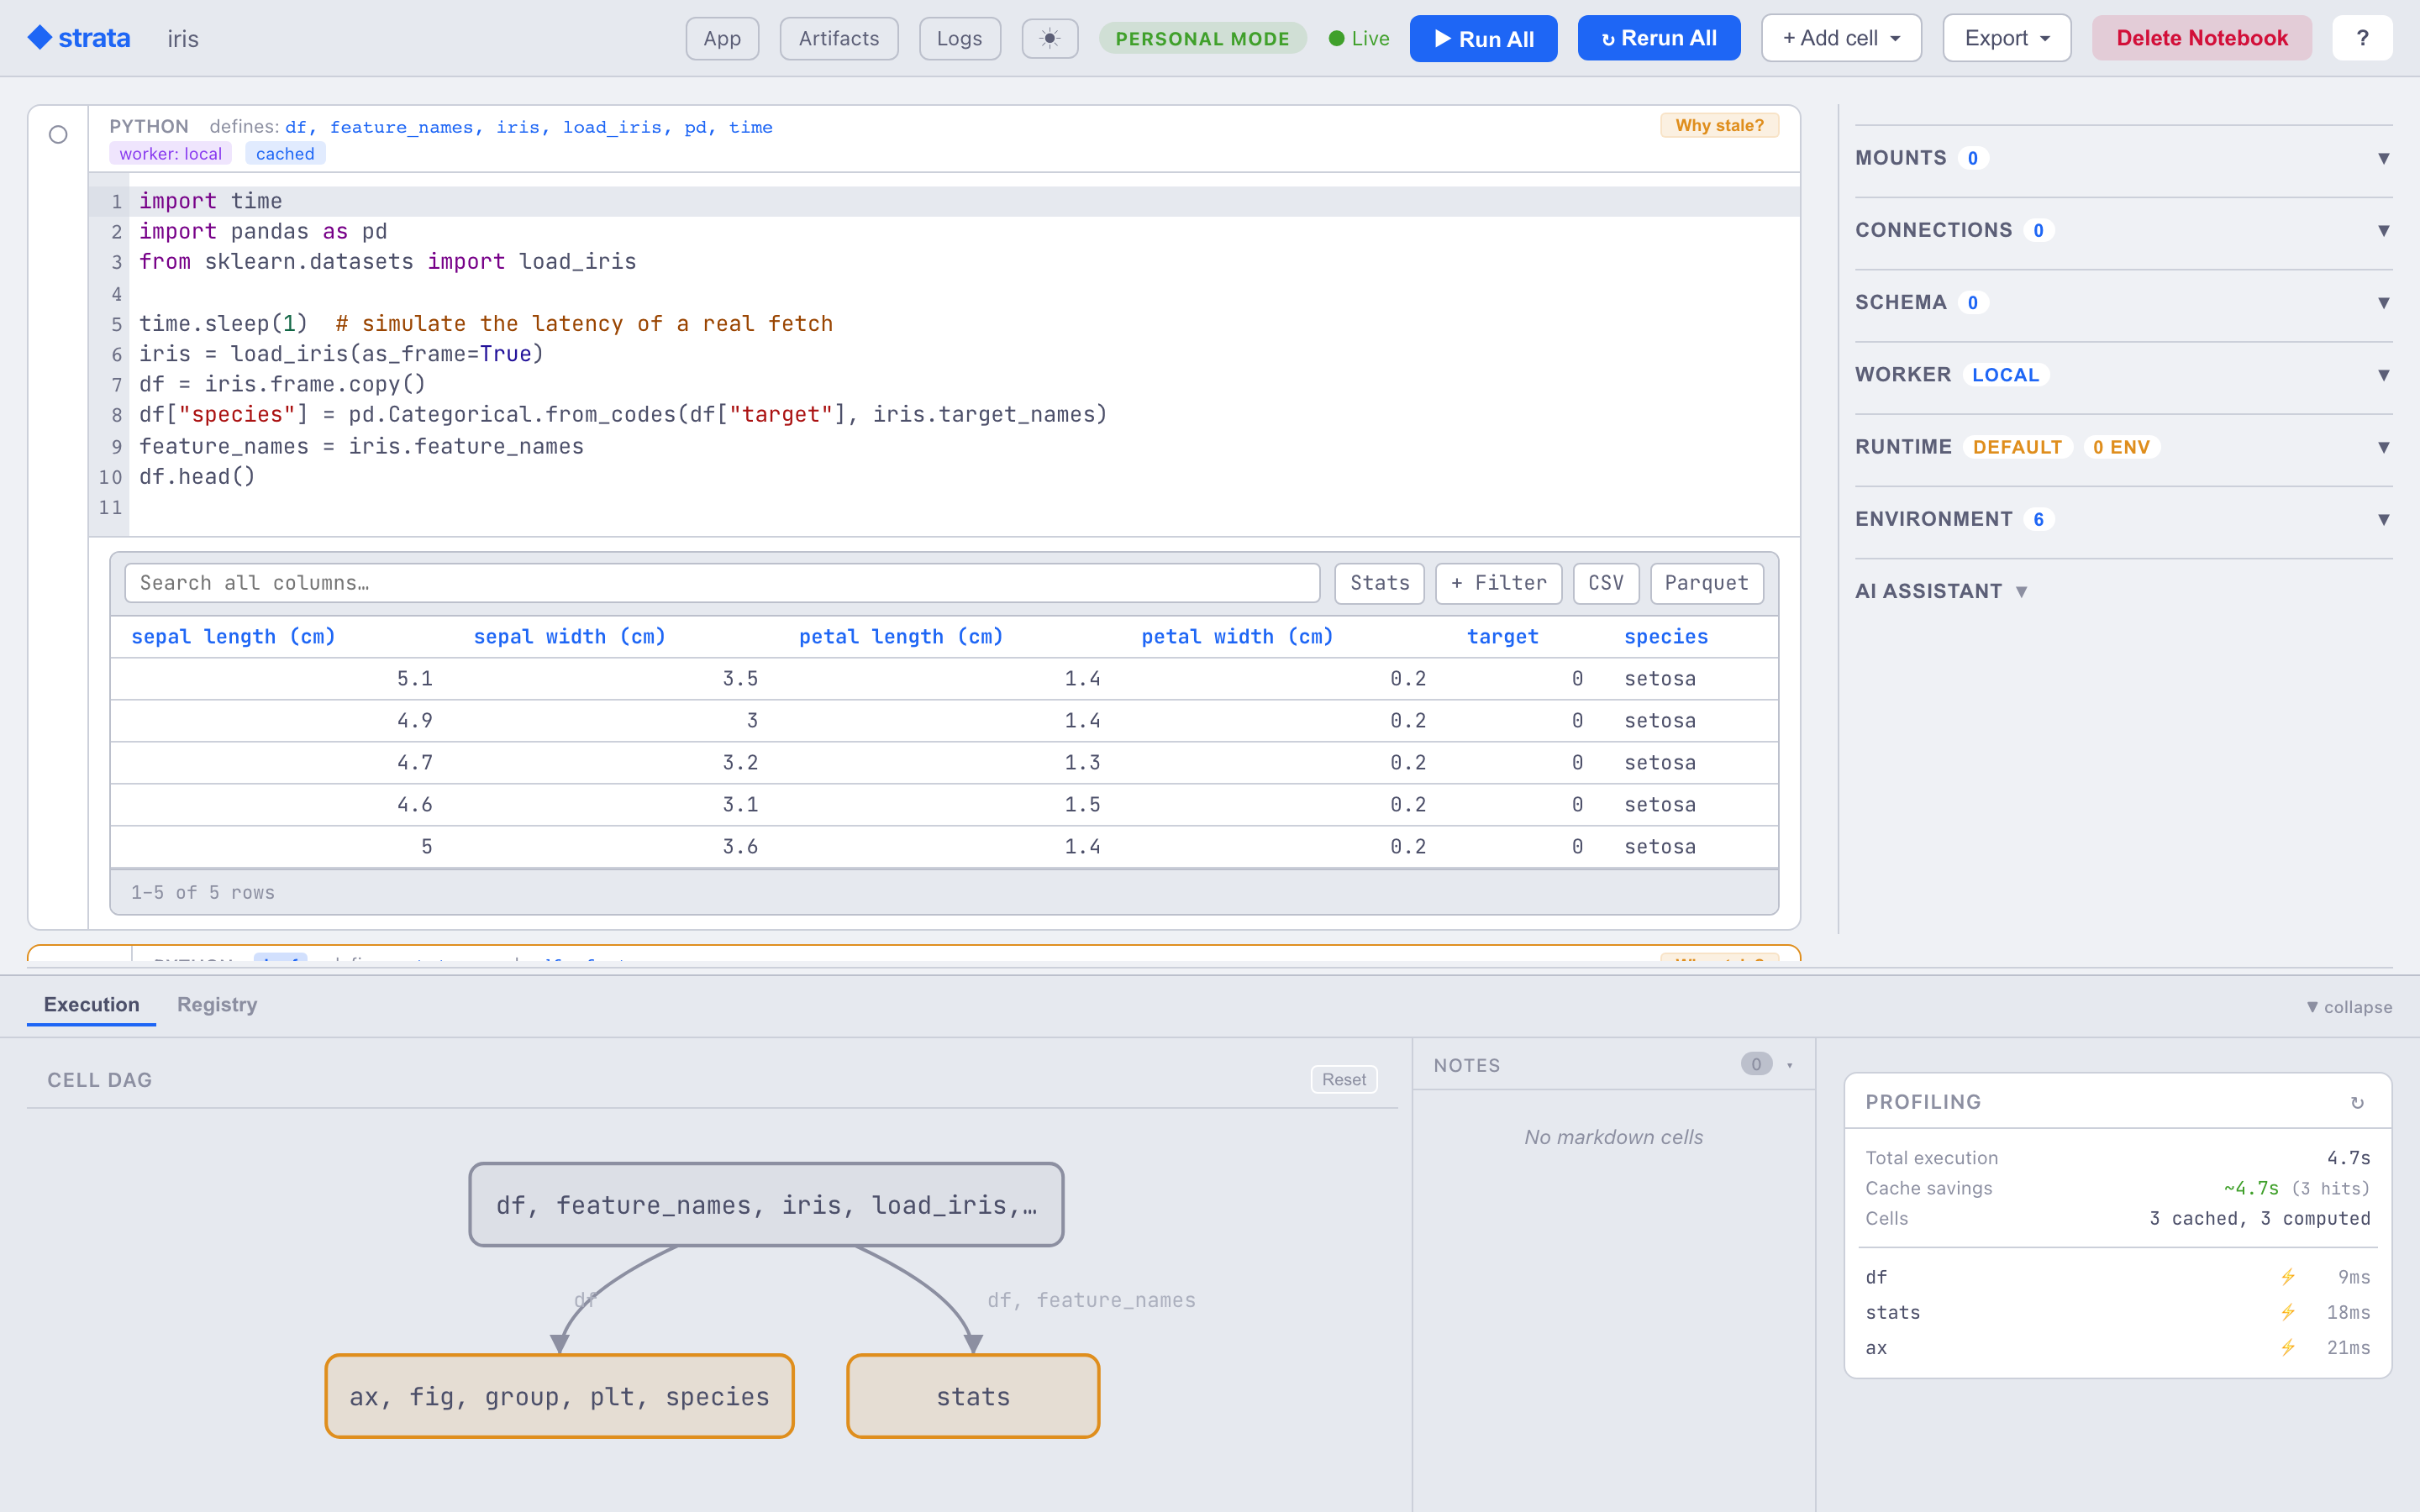Viewport: 2420px width, 1512px height.
Task: Click the Rerun All refresh icon
Action: coord(1607,40)
